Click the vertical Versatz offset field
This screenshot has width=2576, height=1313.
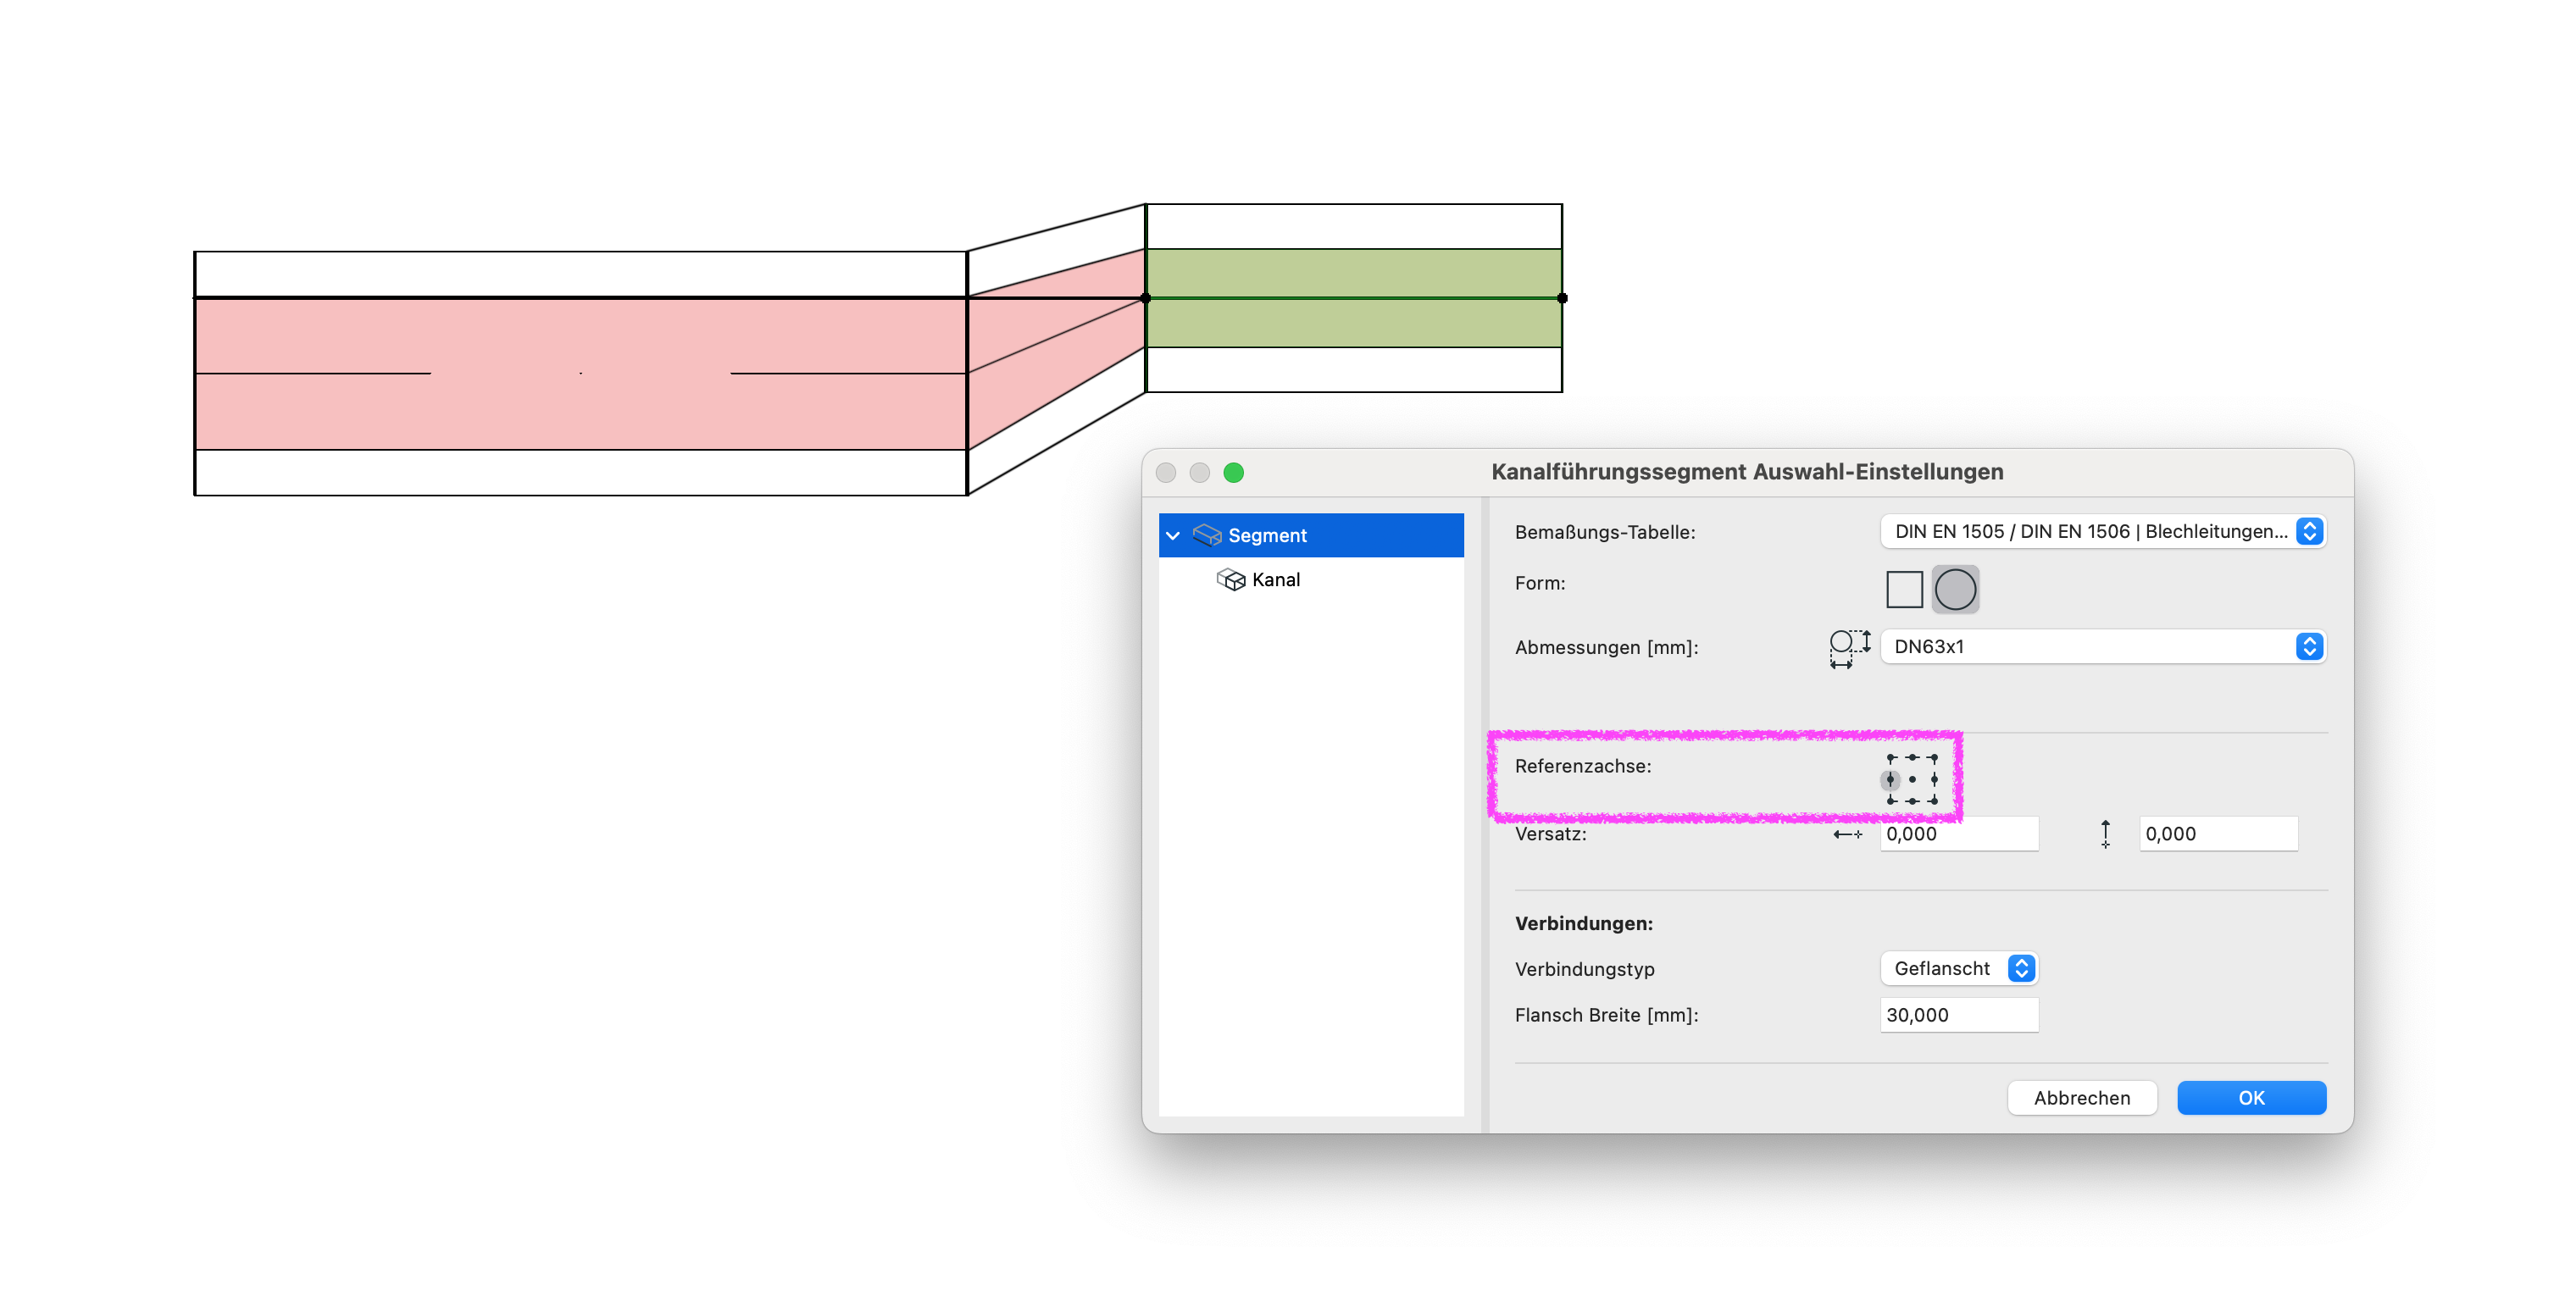2218,834
